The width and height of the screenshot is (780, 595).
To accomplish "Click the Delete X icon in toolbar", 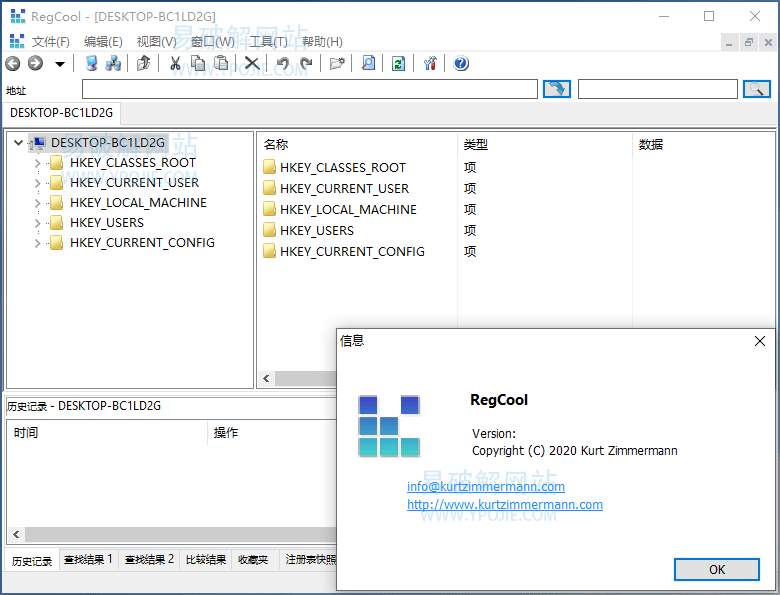I will (x=252, y=64).
